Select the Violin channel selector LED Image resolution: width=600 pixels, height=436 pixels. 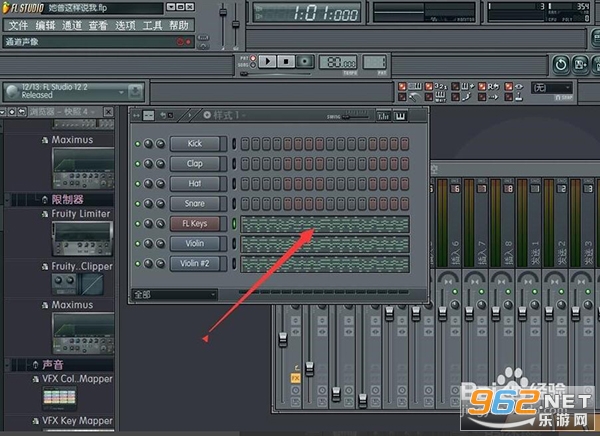tap(234, 243)
